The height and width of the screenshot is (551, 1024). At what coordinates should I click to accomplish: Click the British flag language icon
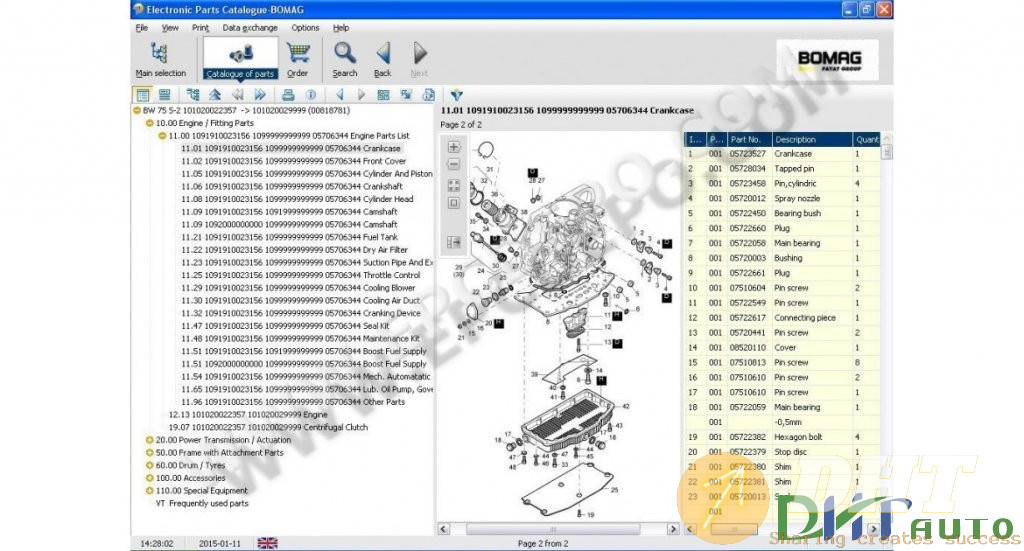(267, 543)
